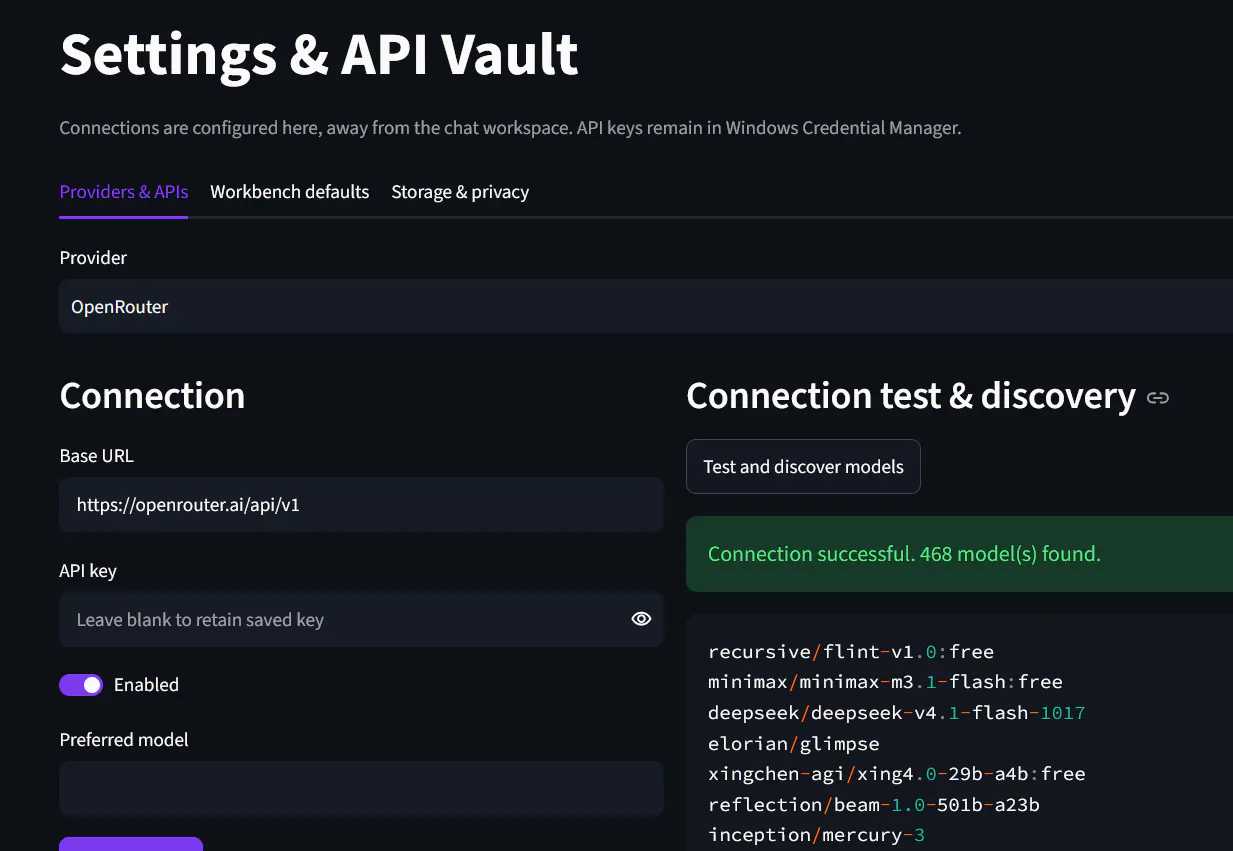Click the anchor link icon beside Connection test heading
This screenshot has width=1233, height=851.
tap(1158, 398)
